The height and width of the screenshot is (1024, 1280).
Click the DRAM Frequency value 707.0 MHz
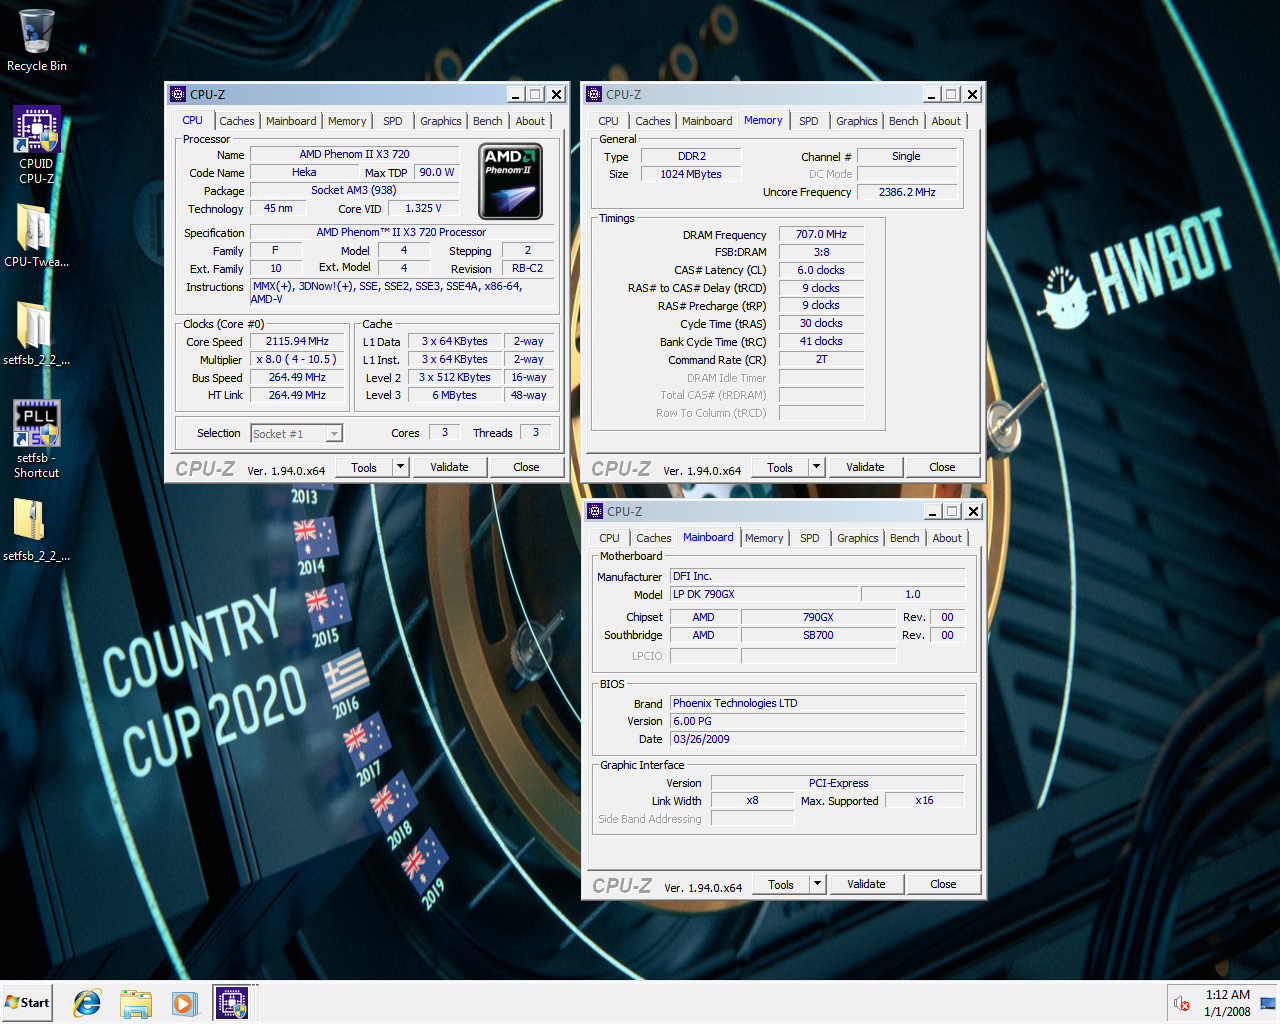click(821, 234)
